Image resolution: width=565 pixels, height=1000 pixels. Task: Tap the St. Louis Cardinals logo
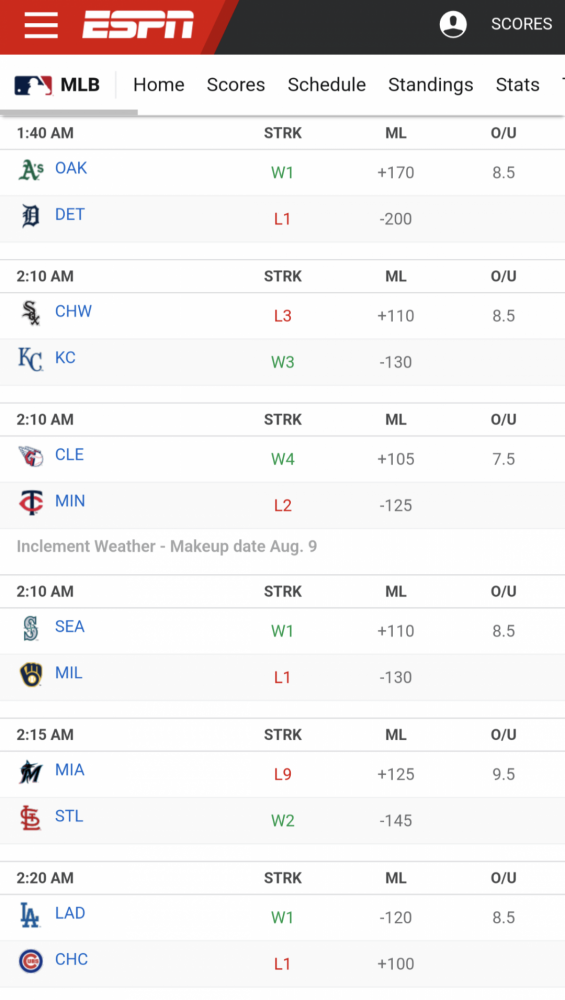(x=31, y=818)
